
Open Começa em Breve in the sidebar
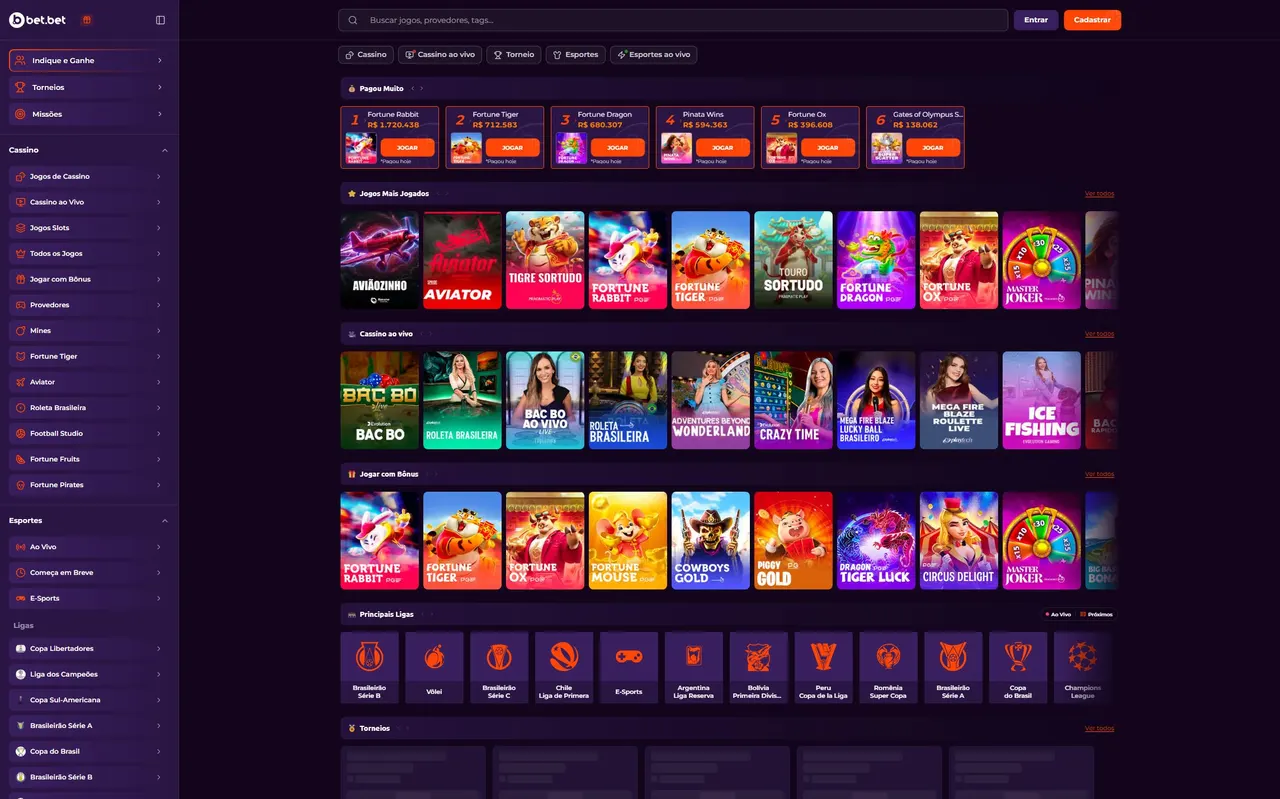point(89,573)
